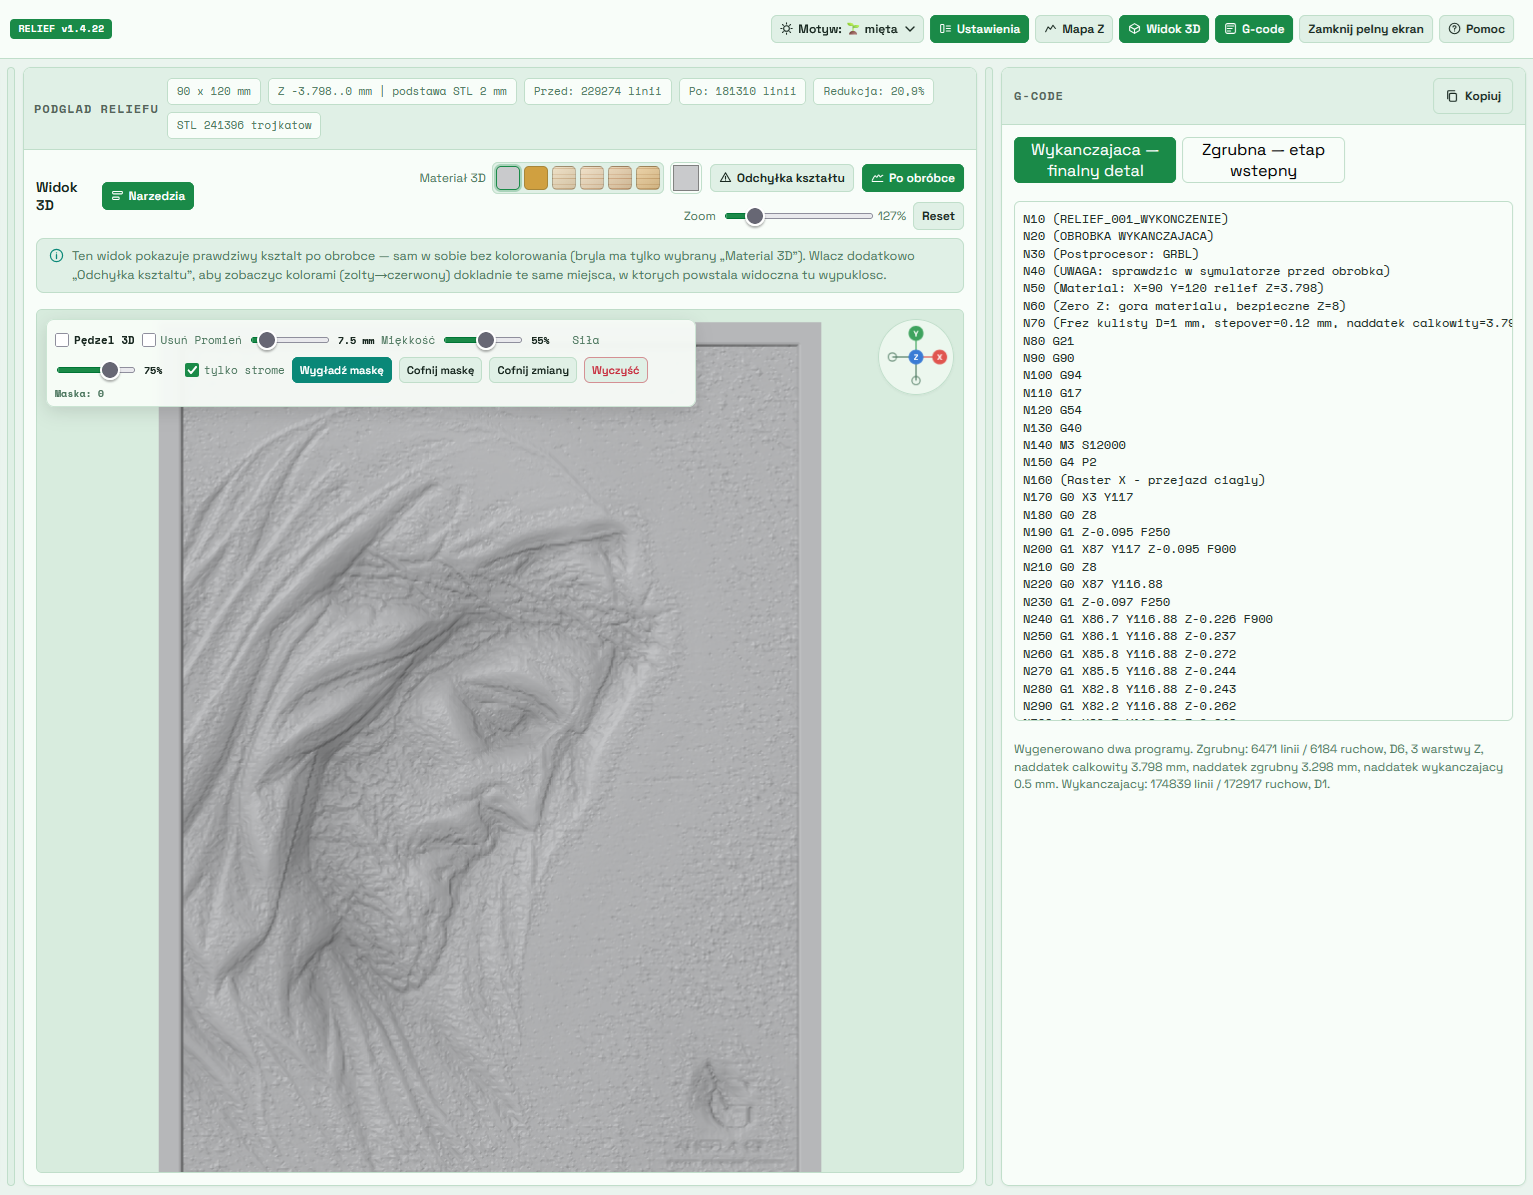
Task: Click the red Wyczyść button
Action: coord(615,370)
